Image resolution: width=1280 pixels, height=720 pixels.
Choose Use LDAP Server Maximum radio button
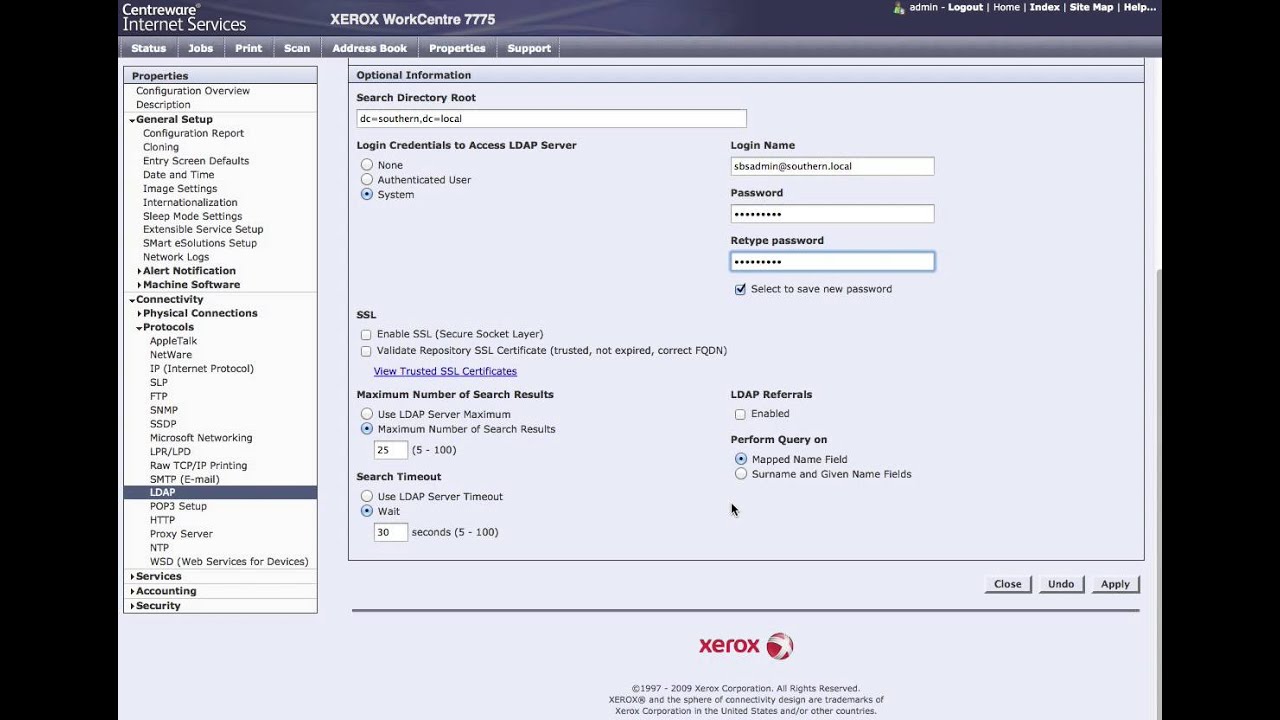(367, 414)
